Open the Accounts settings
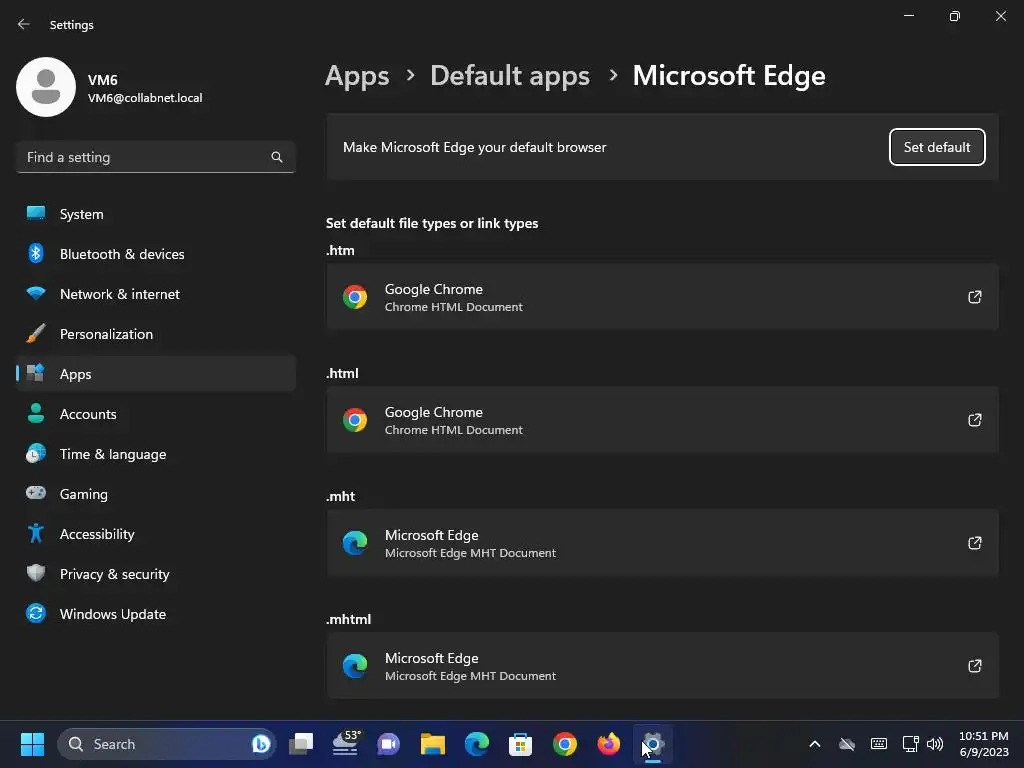This screenshot has width=1024, height=768. tap(155, 414)
